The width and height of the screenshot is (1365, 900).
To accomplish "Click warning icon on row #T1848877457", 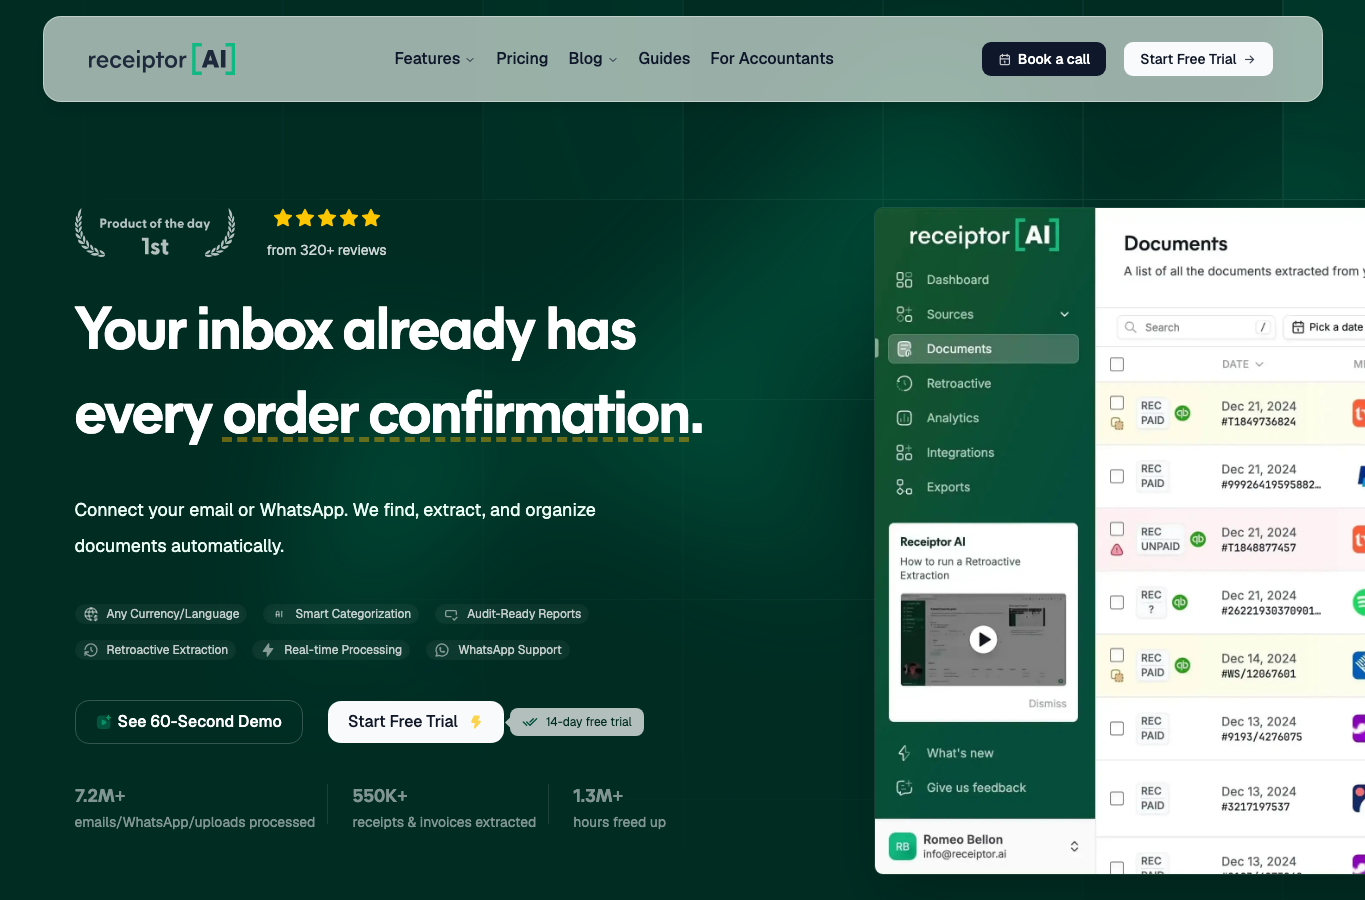I will (1117, 550).
